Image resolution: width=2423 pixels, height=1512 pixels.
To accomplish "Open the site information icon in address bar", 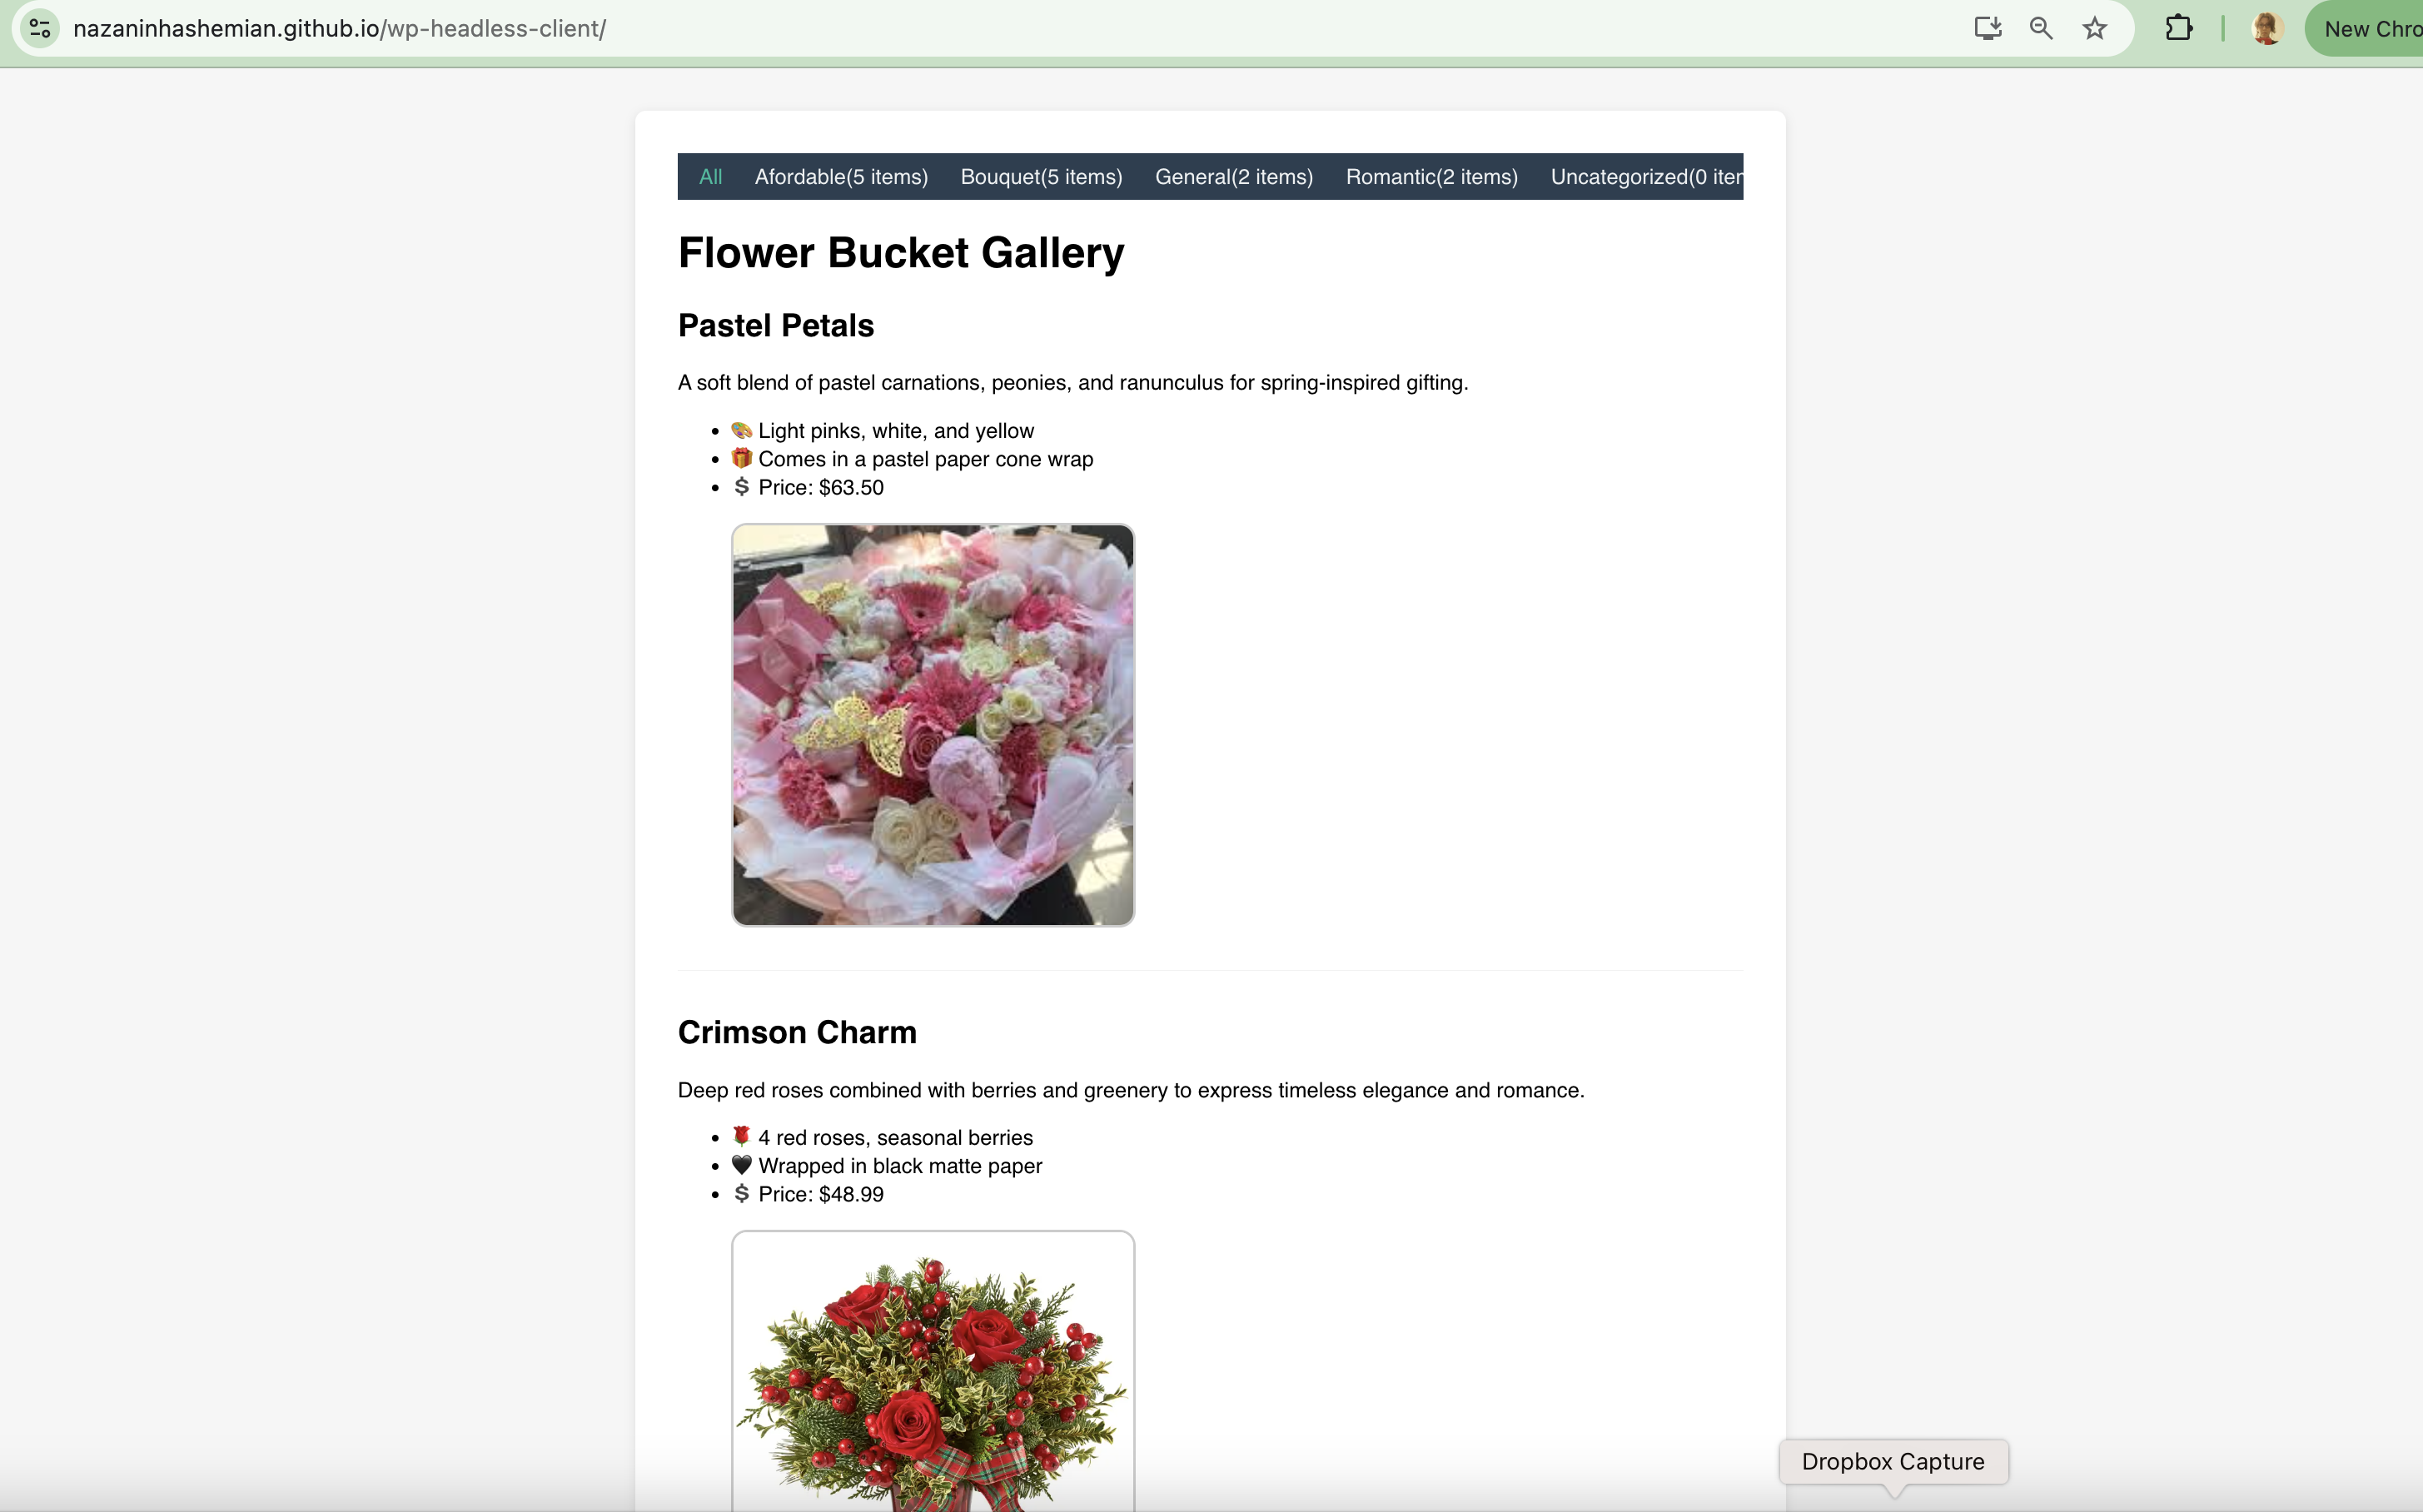I will click(x=40, y=29).
